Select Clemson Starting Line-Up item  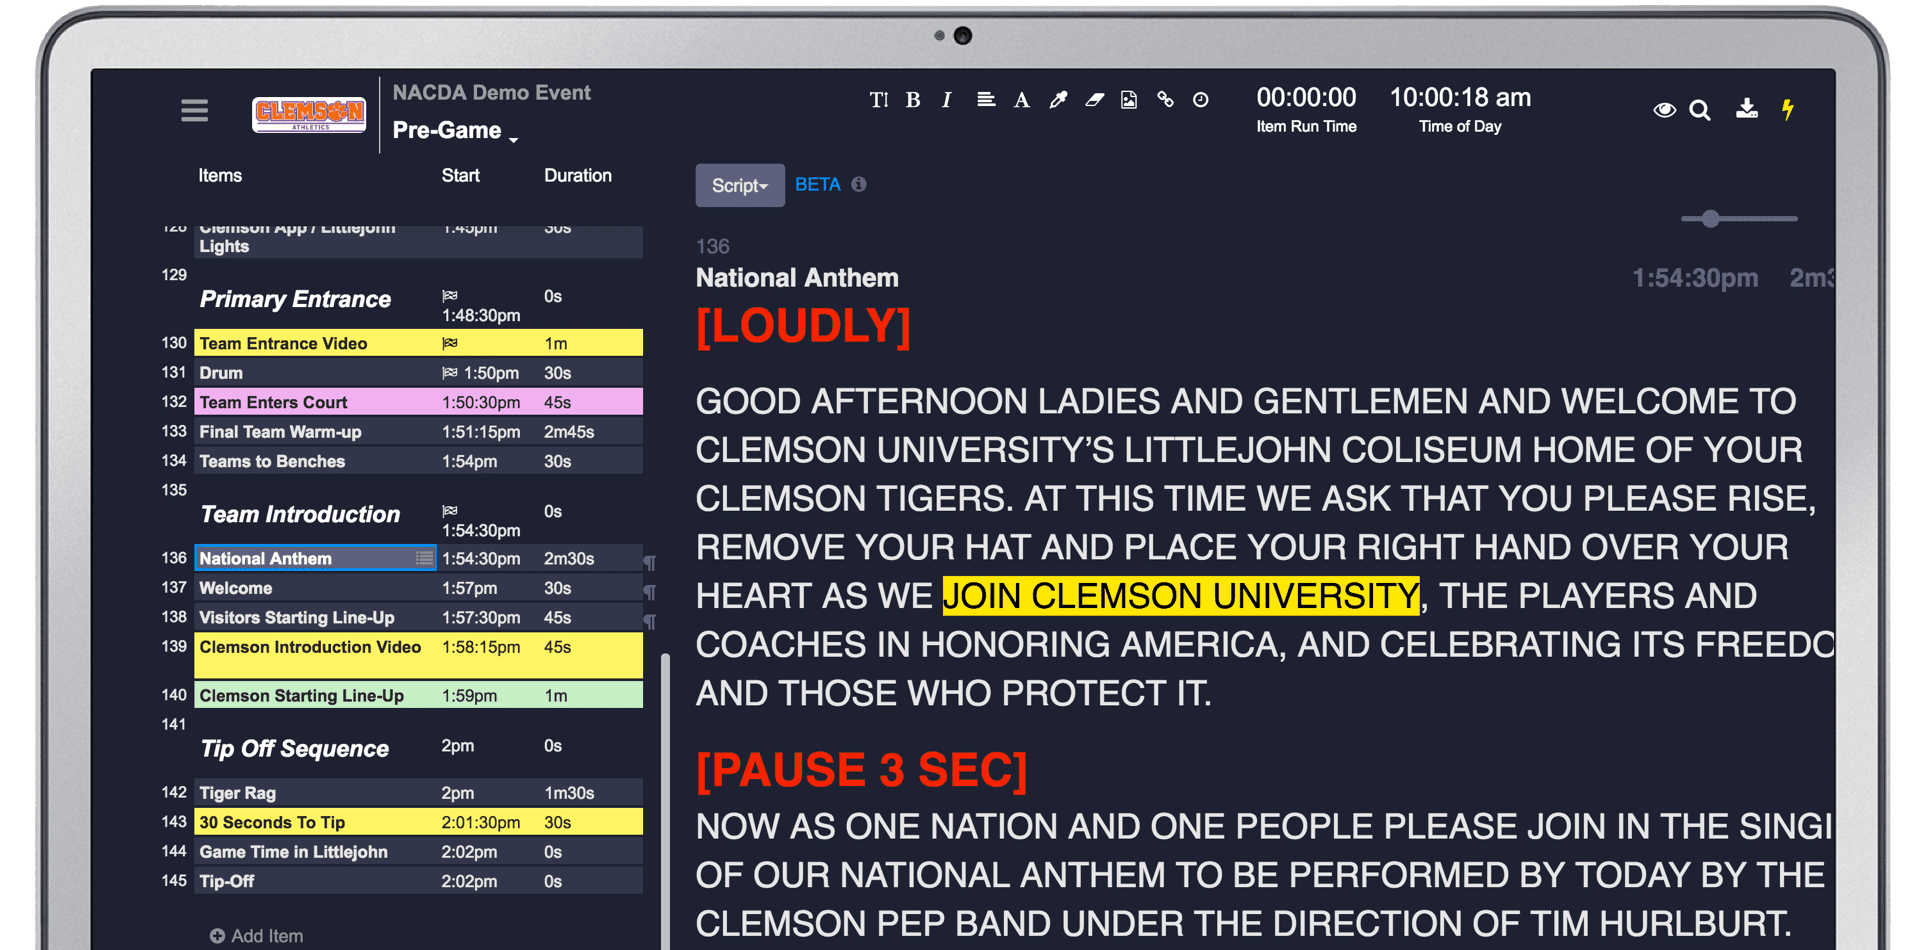pyautogui.click(x=418, y=695)
